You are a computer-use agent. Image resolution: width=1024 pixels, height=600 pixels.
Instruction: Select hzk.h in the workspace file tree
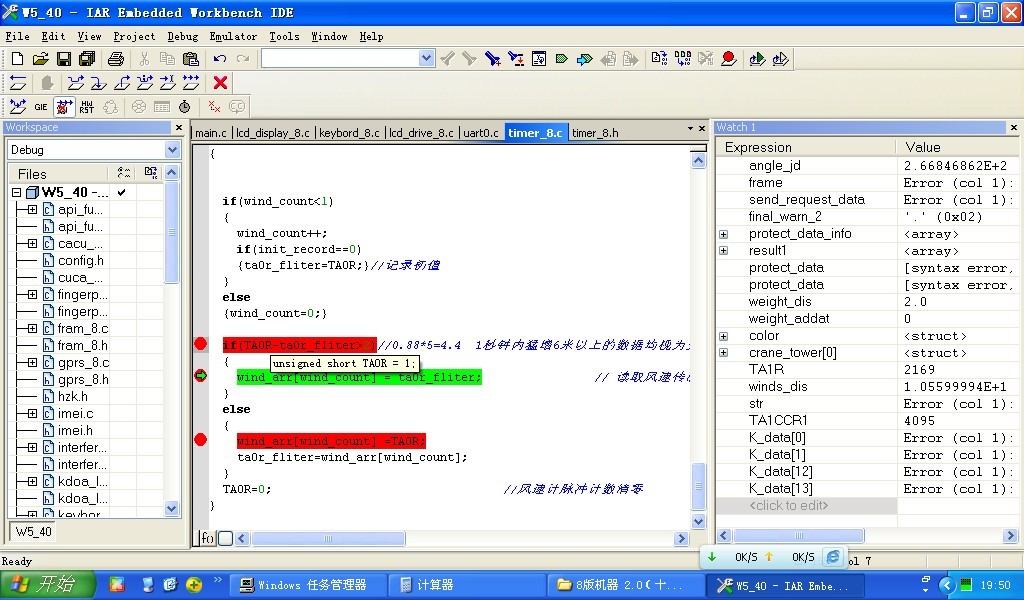coord(72,396)
